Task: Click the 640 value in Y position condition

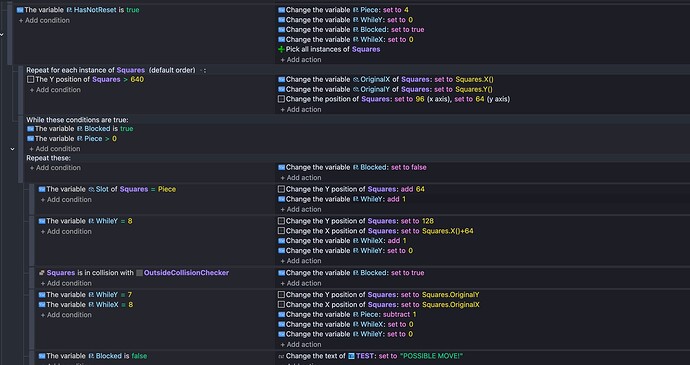Action: tap(137, 80)
